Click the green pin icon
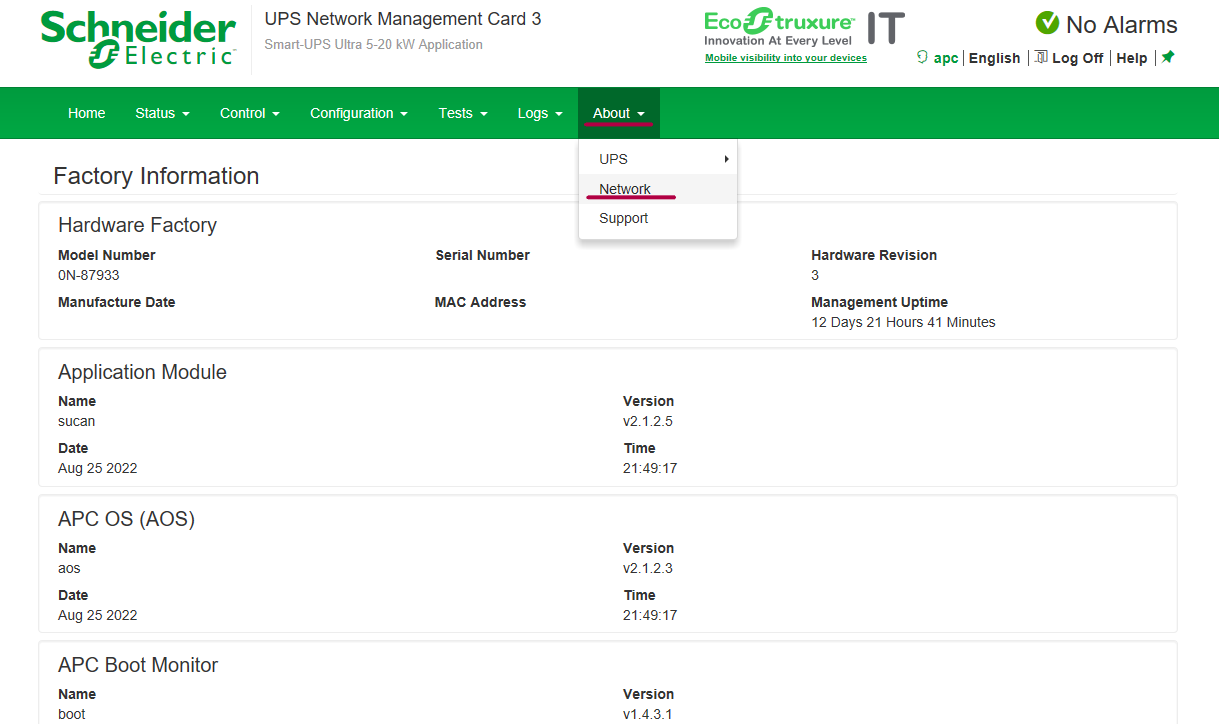This screenshot has height=724, width=1219. point(1168,57)
